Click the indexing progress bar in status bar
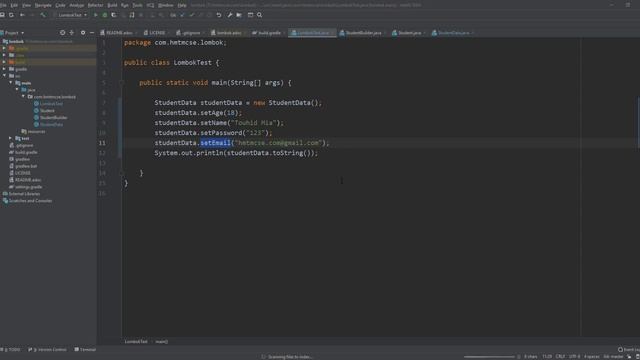Image resolution: width=640 pixels, height=360 pixels. point(489,357)
